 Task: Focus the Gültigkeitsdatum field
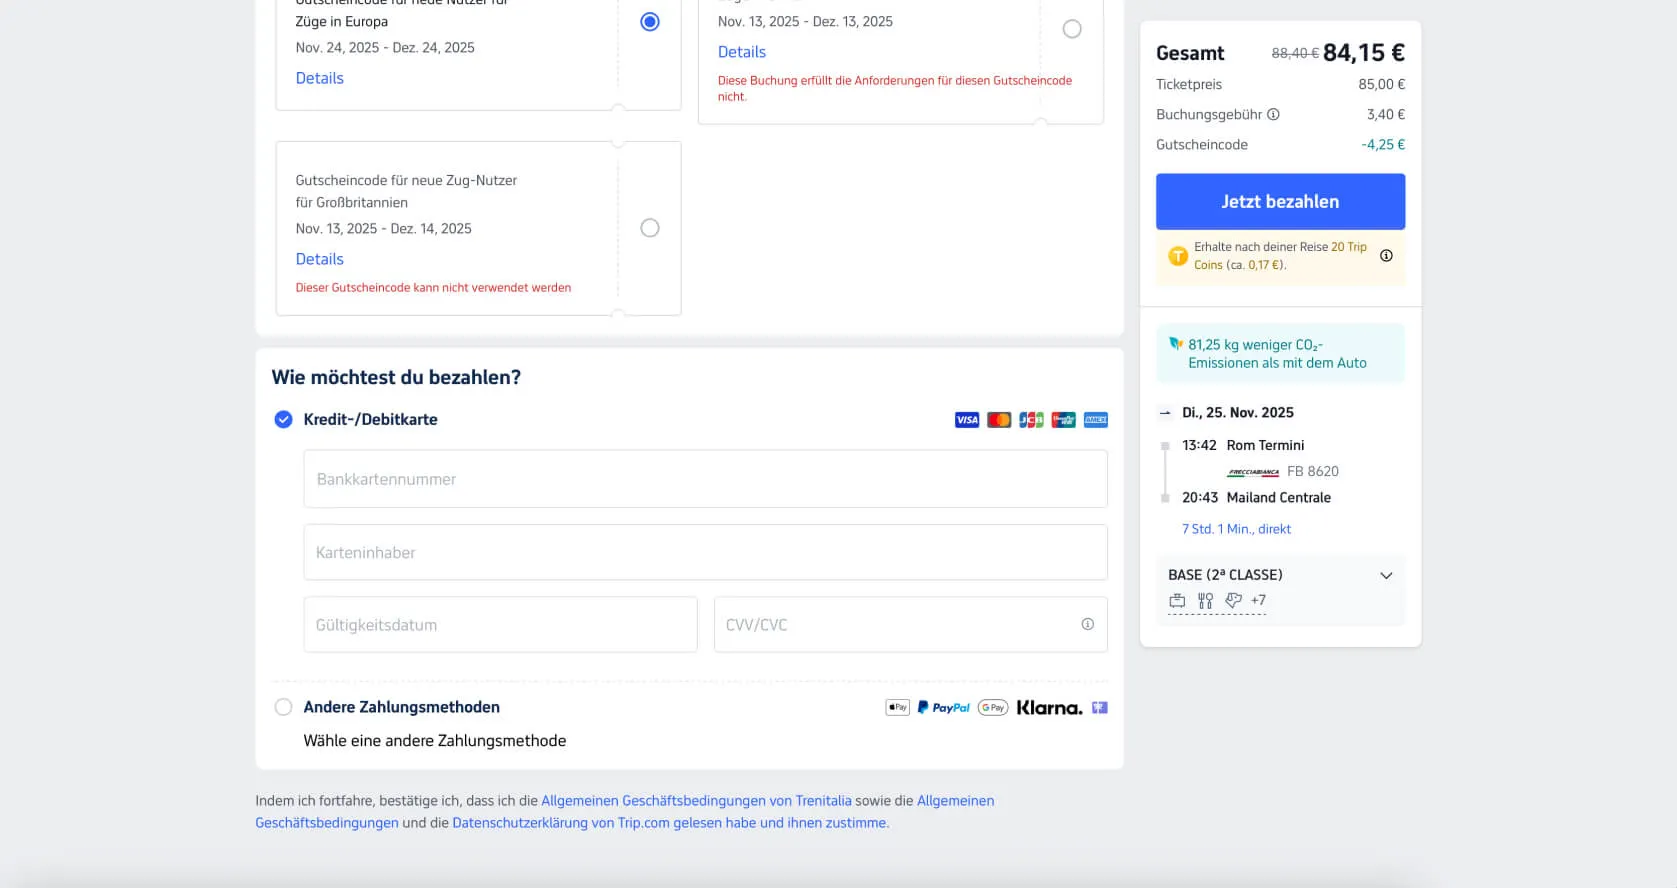click(500, 625)
